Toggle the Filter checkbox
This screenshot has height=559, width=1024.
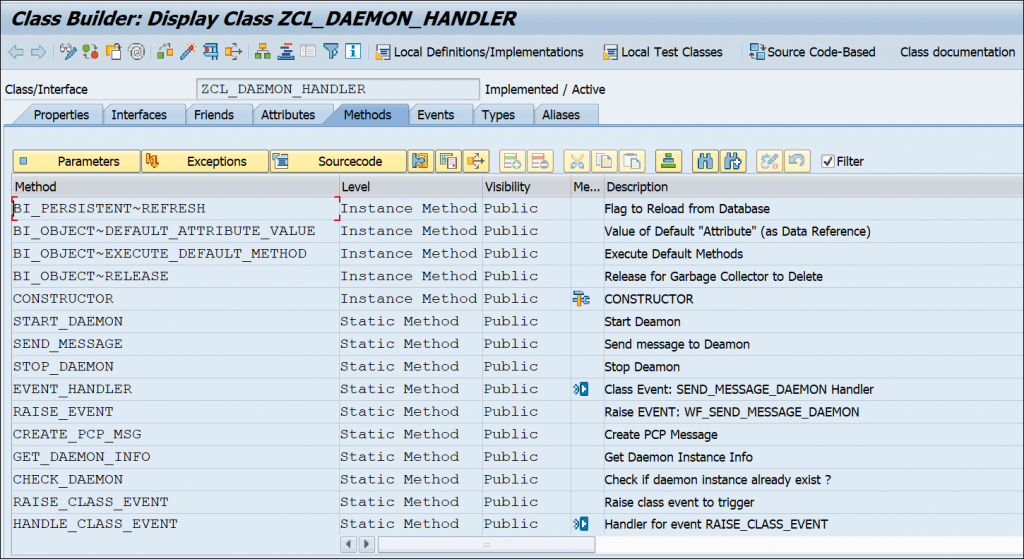pyautogui.click(x=827, y=161)
